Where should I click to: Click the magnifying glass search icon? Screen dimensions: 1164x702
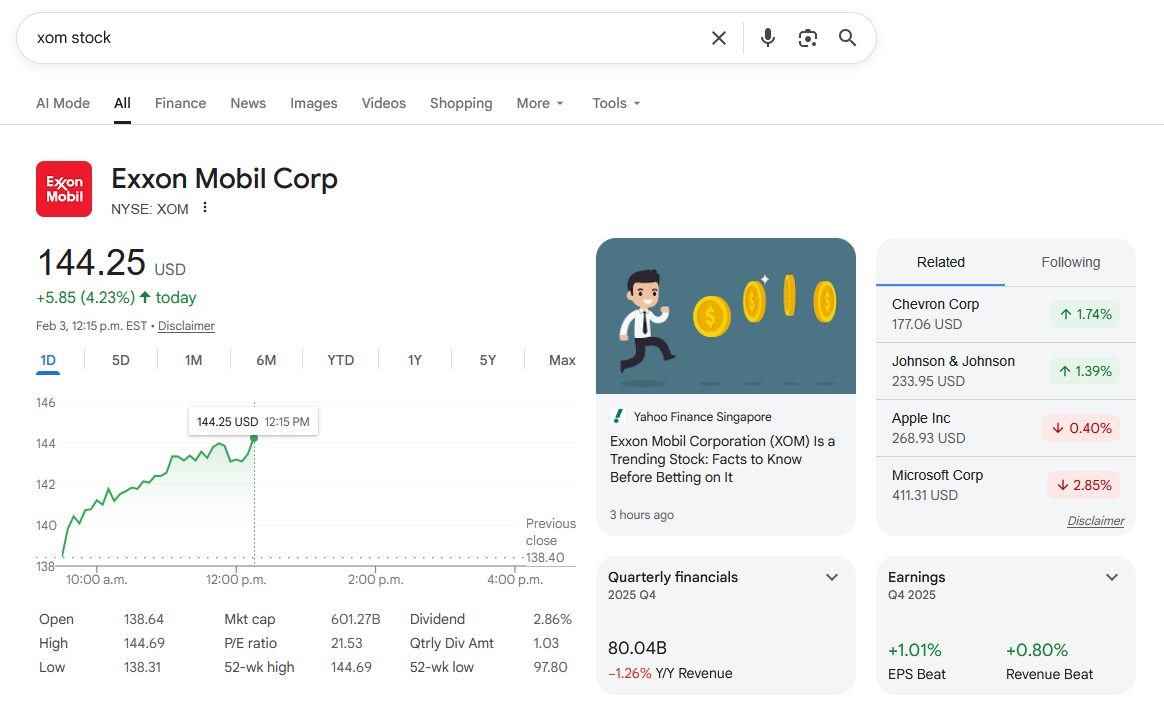(847, 38)
